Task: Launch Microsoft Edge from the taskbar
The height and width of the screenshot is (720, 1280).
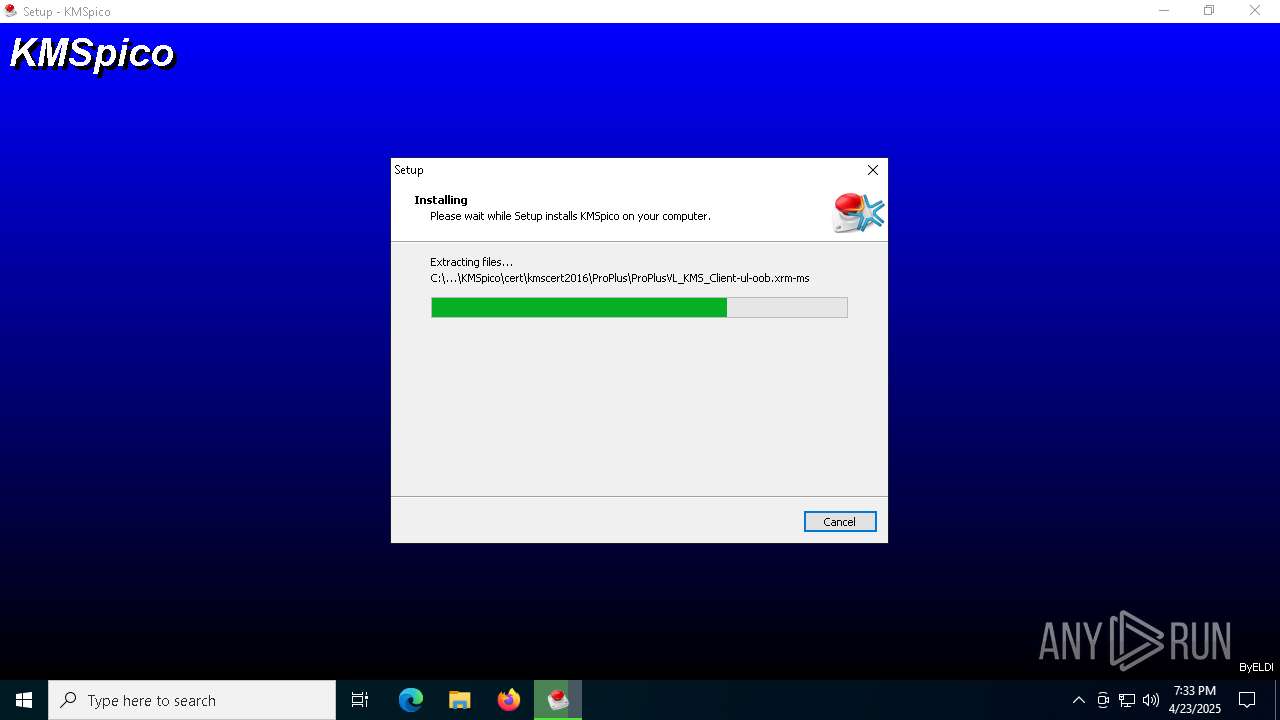Action: tap(411, 700)
